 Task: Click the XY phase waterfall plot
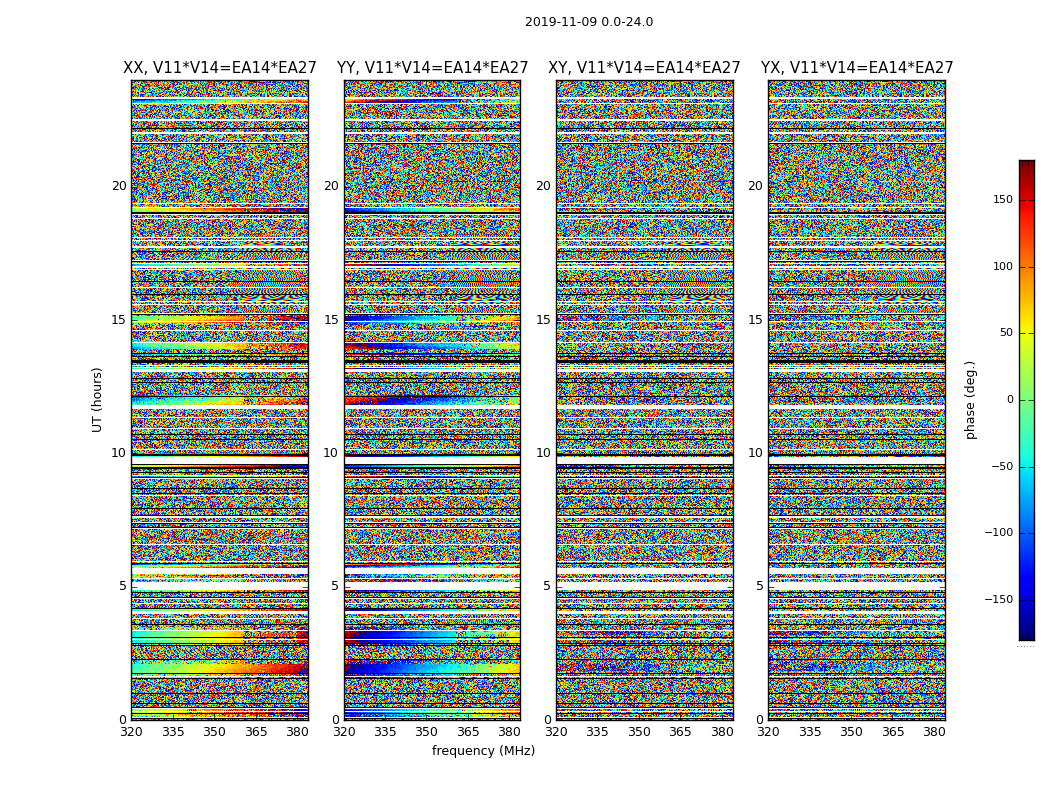tap(645, 400)
